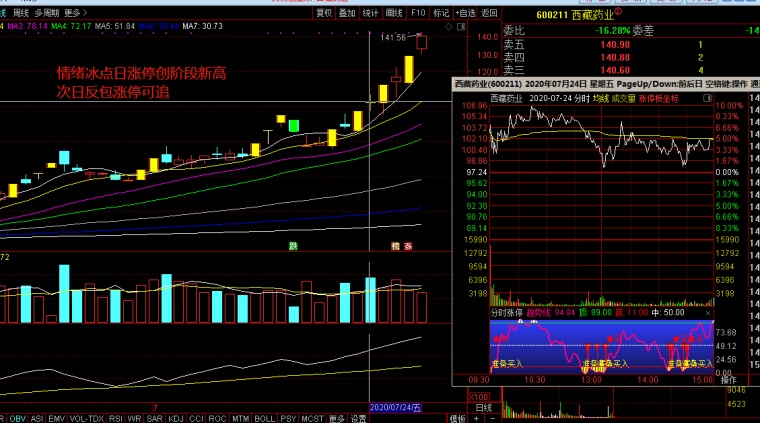Click the 标记 mark tool
The image size is (760, 423).
441,14
